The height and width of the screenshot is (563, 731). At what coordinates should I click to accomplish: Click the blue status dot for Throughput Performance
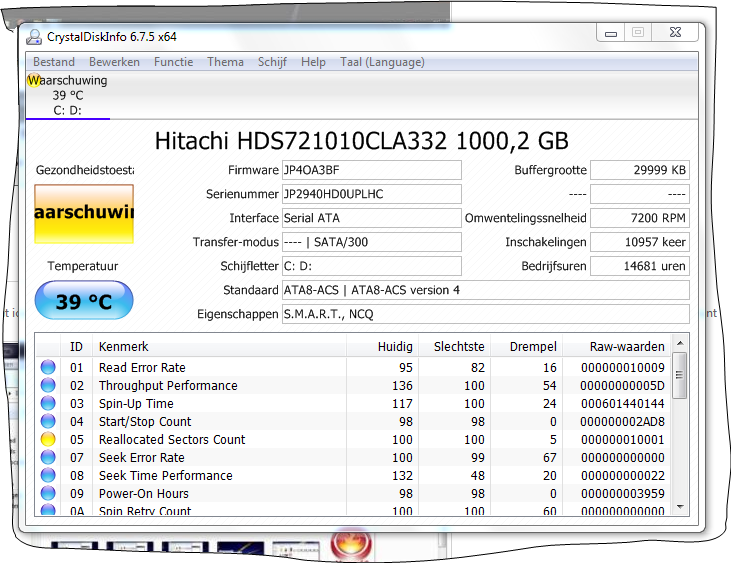[x=48, y=385]
